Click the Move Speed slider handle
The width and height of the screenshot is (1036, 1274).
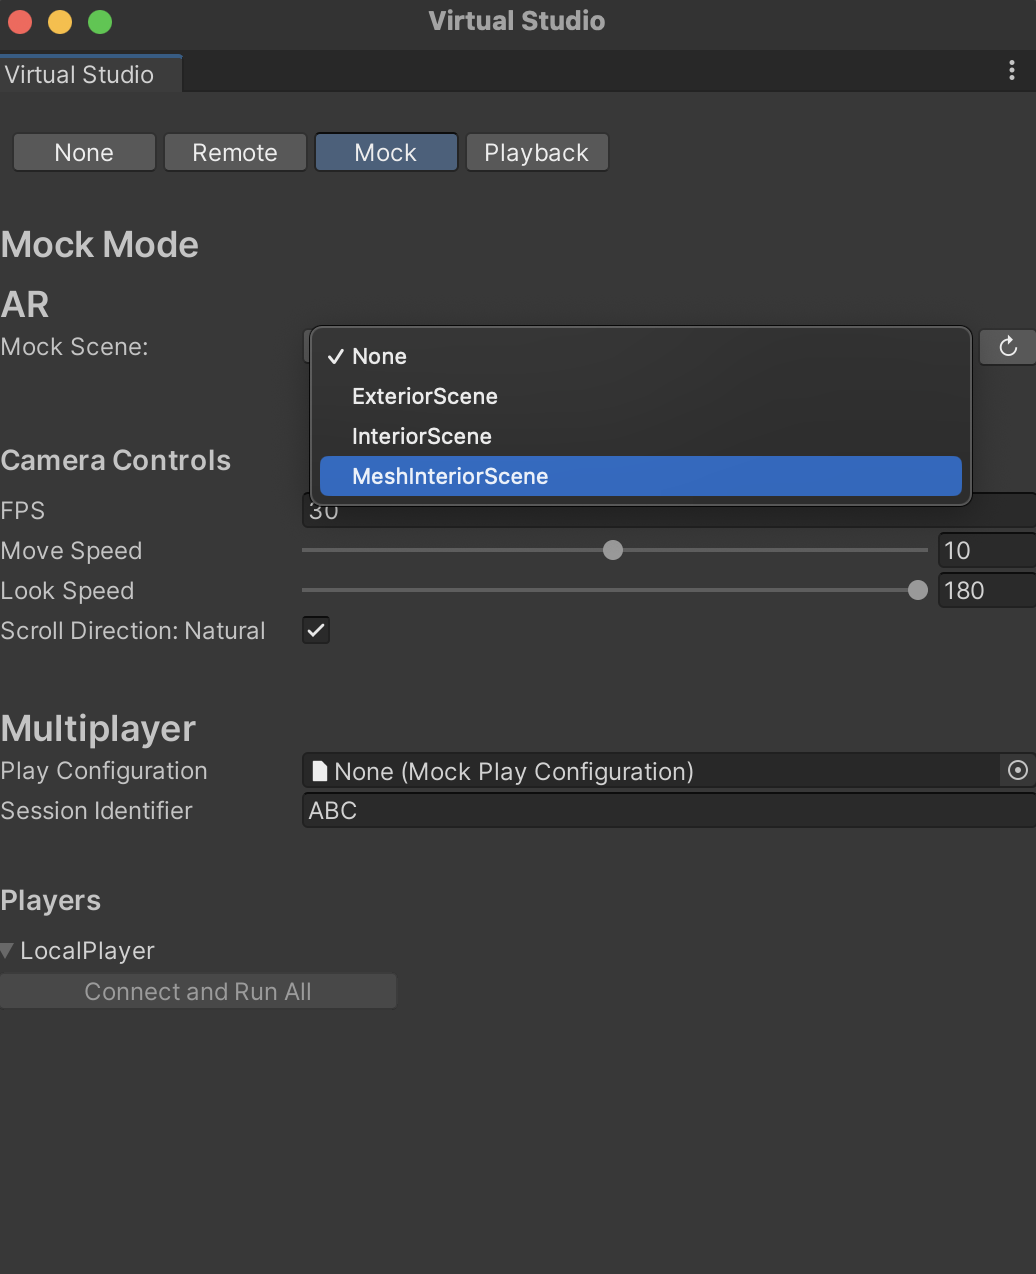click(613, 550)
